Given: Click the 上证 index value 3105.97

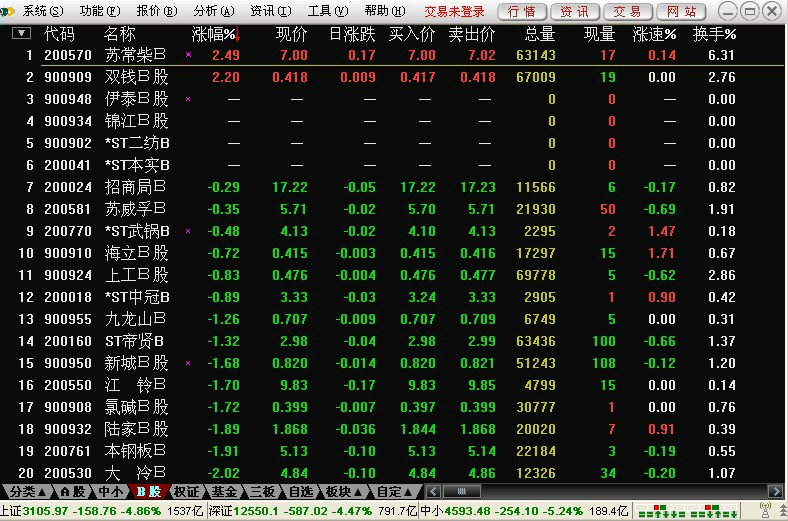Looking at the screenshot, I should [x=45, y=511].
